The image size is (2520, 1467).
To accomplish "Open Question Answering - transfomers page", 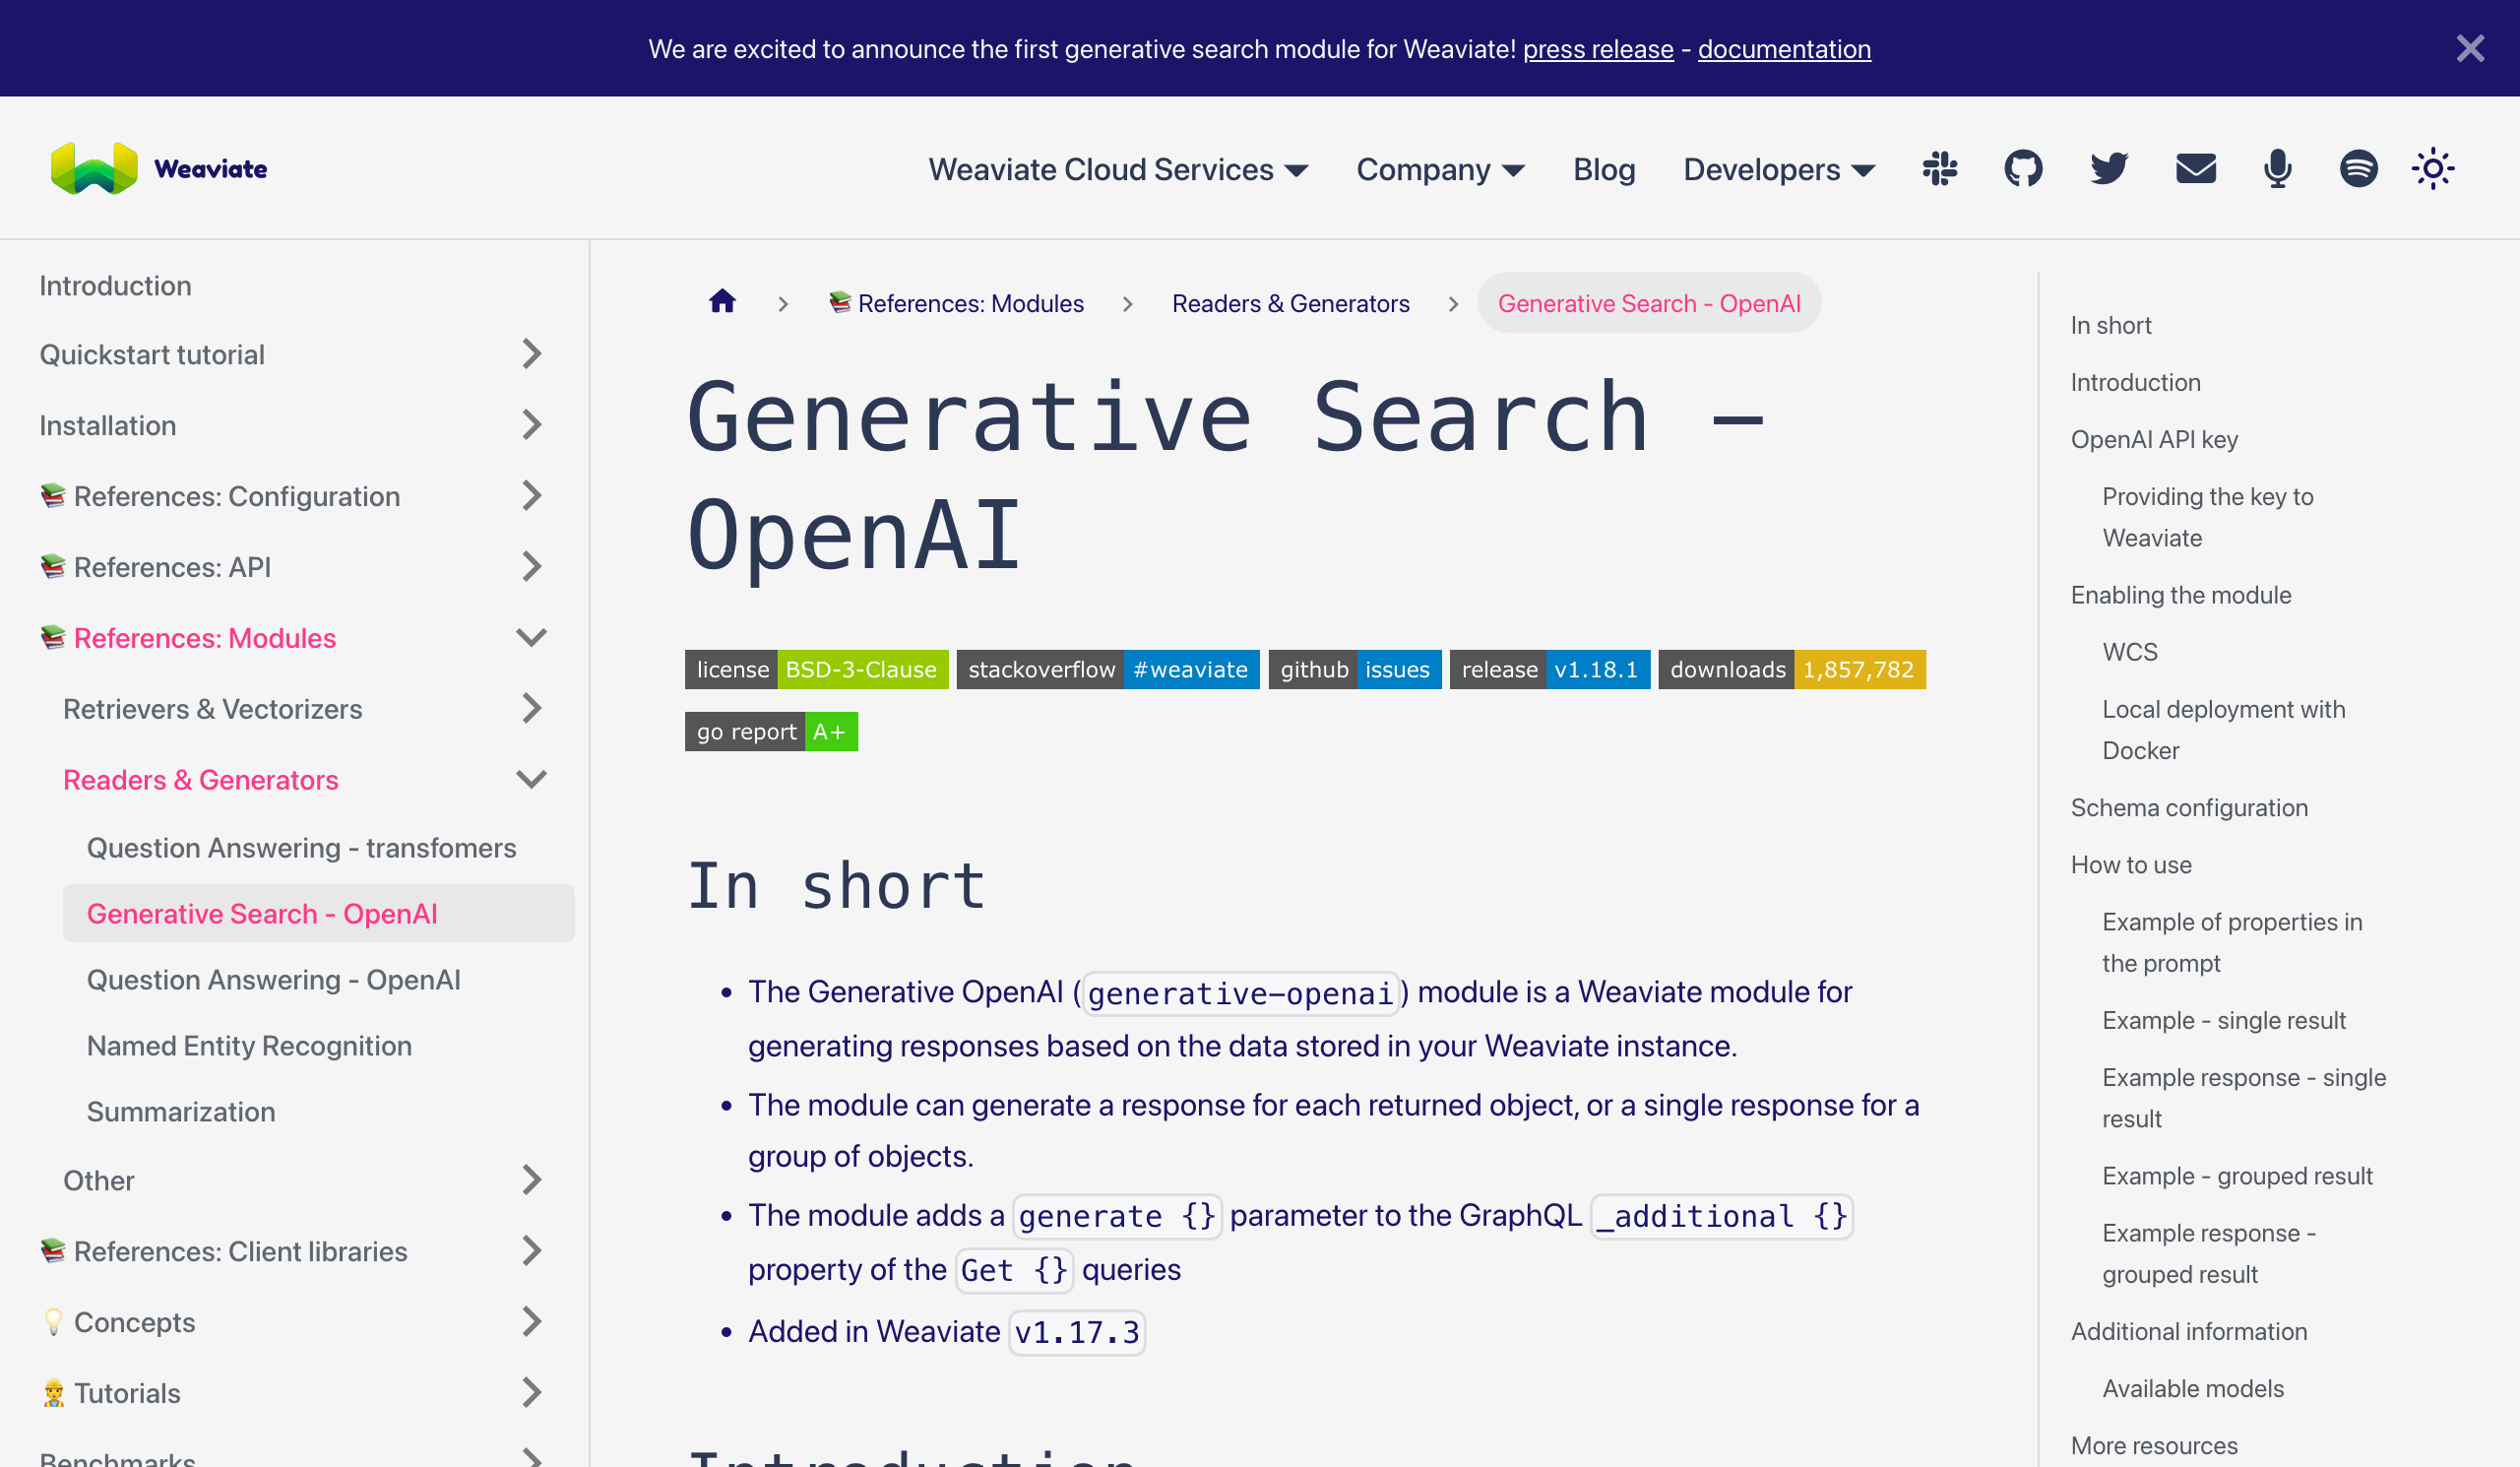I will (x=301, y=848).
